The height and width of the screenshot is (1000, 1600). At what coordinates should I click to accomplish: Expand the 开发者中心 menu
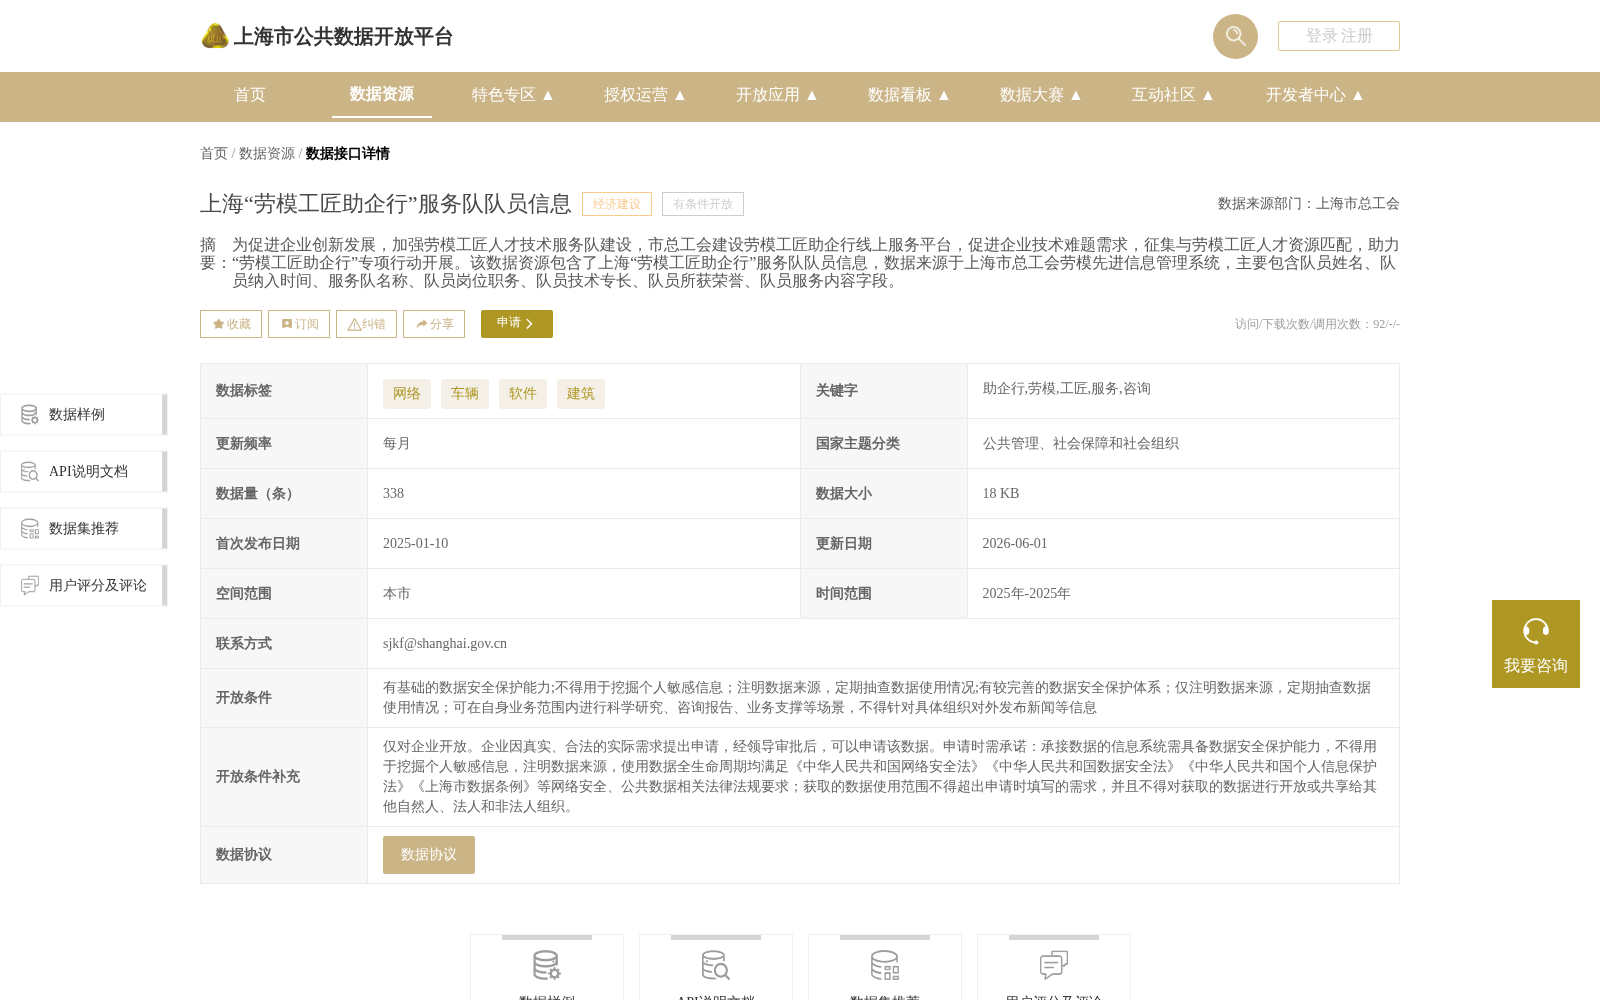tap(1315, 95)
